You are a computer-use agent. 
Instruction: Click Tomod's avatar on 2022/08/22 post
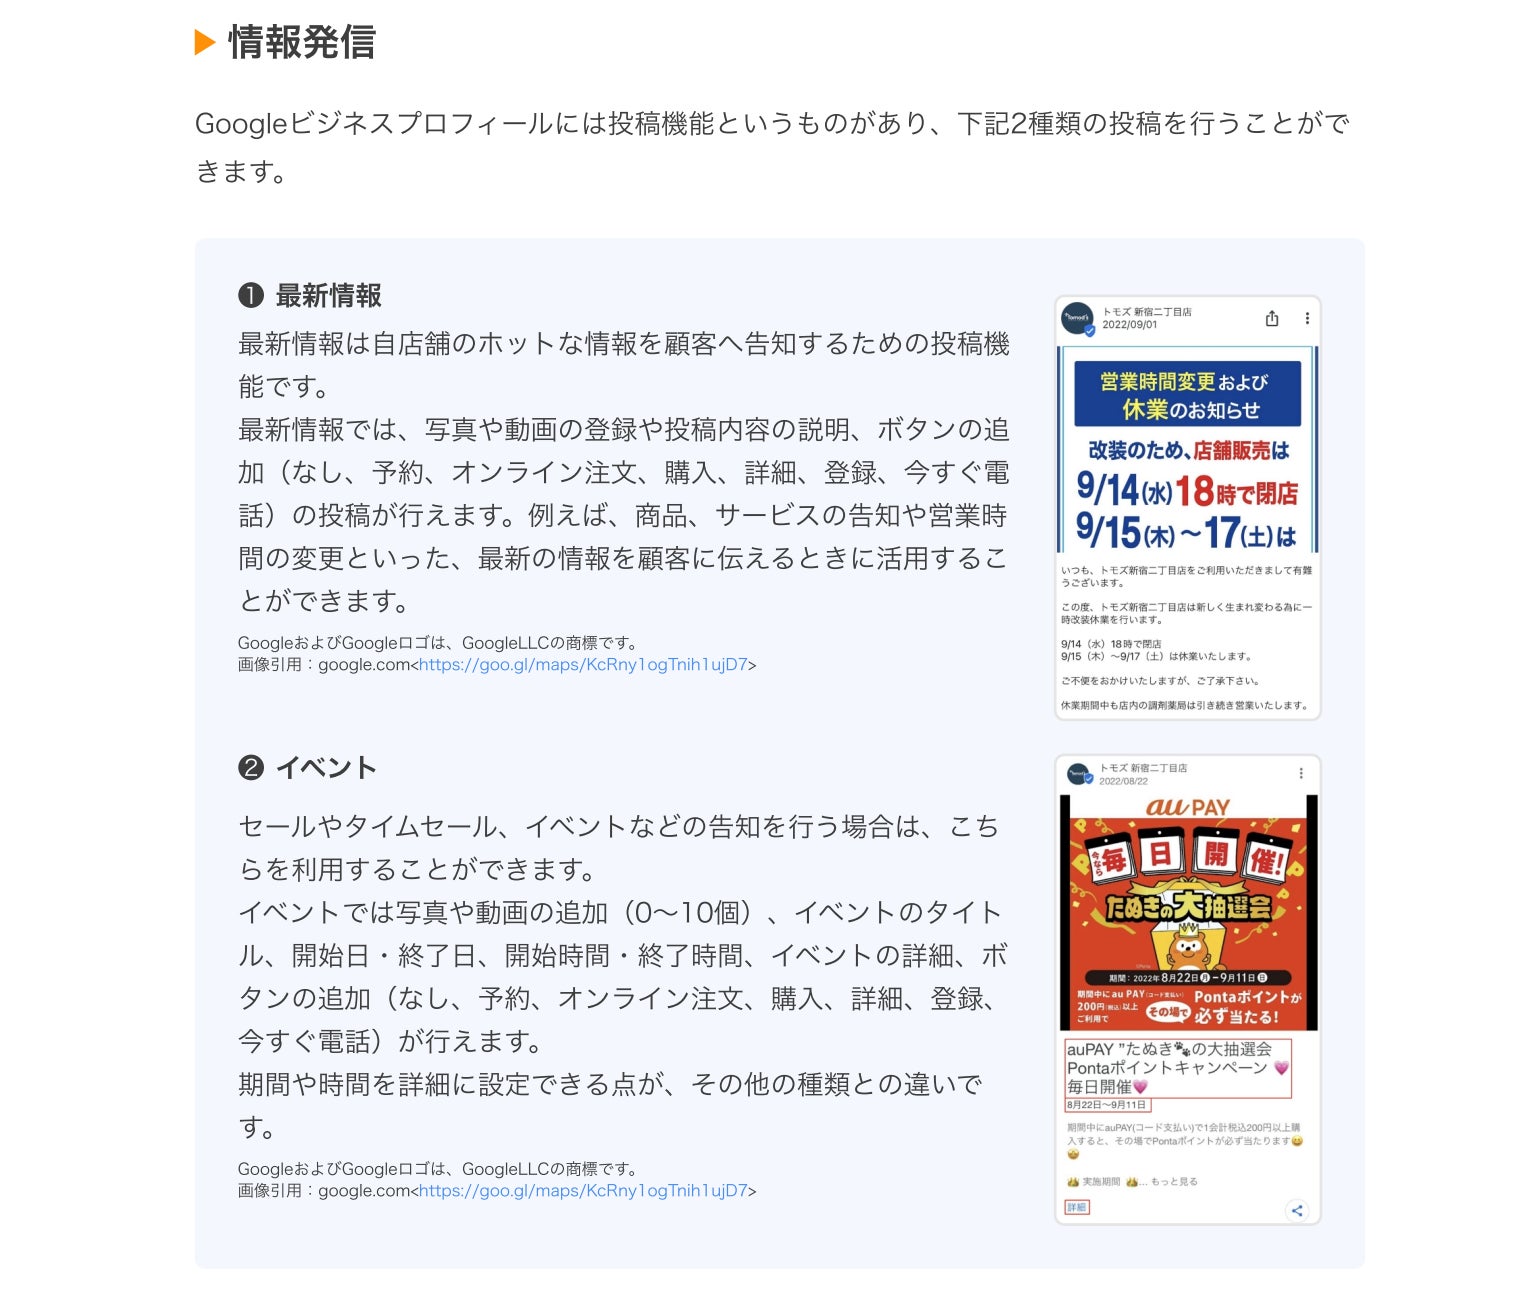[1078, 774]
